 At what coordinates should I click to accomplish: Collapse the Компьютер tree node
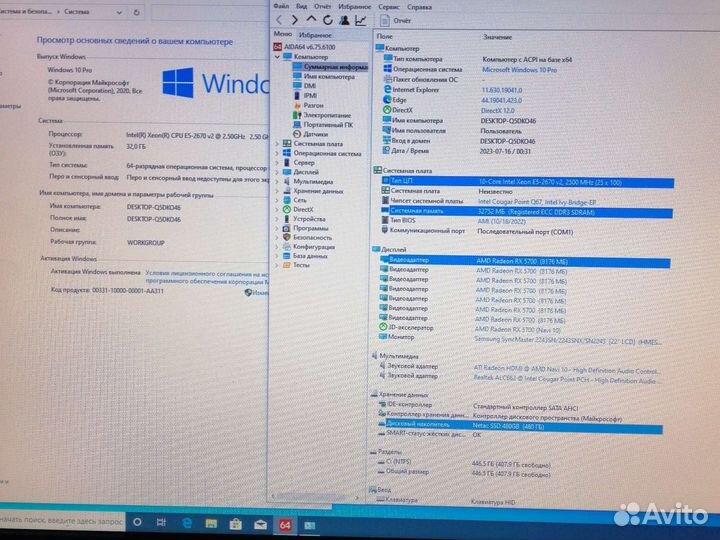click(277, 57)
